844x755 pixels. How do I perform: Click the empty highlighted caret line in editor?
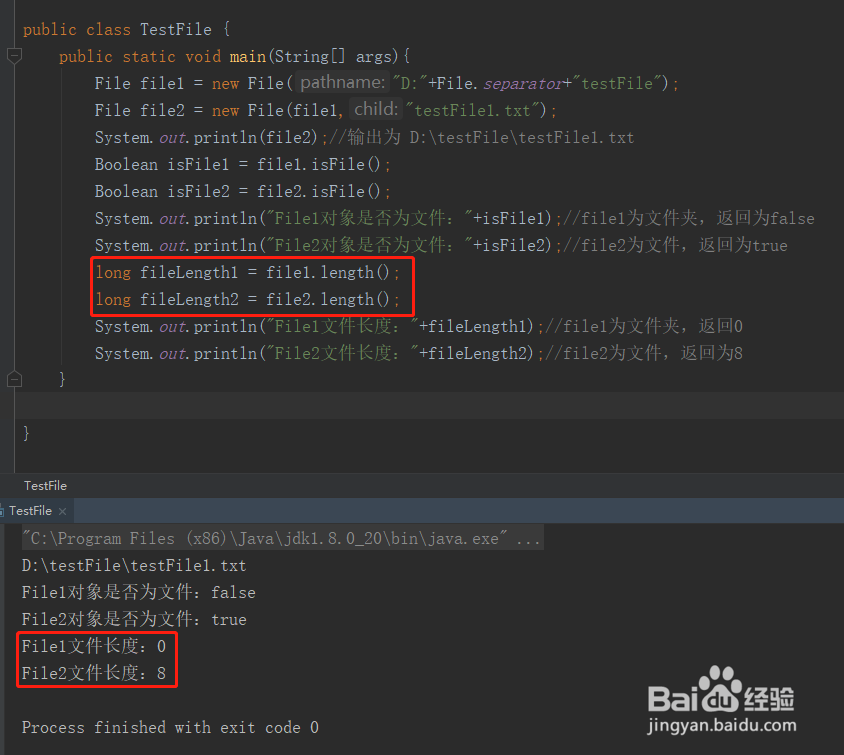(x=430, y=405)
